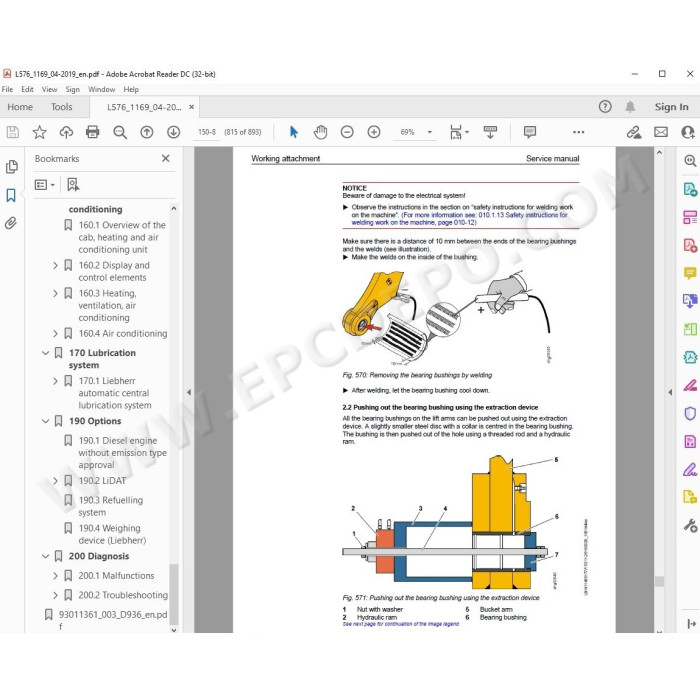
Task: Click the zoom out minus icon
Action: tap(347, 132)
